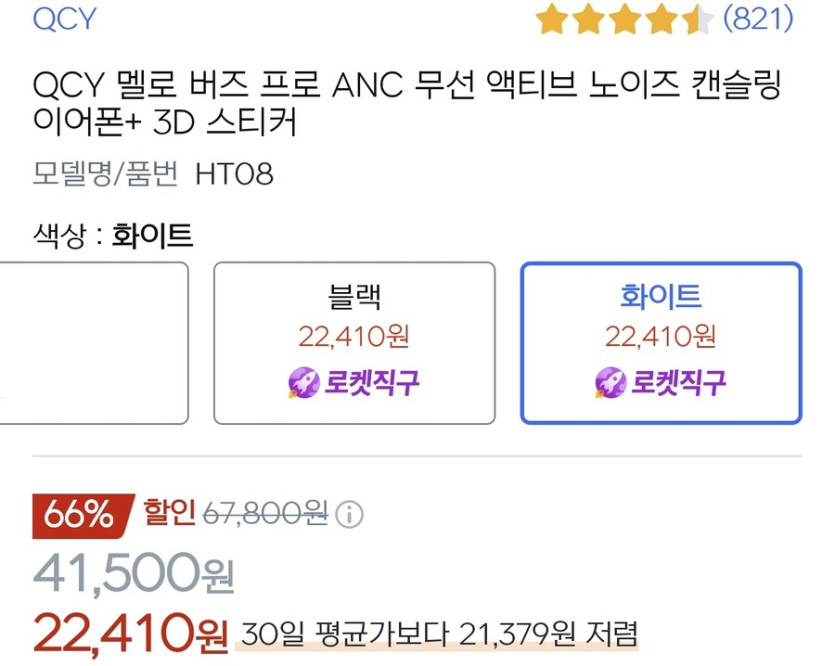The image size is (835, 666).
Task: Select the partially visible left color option
Action: 94,342
